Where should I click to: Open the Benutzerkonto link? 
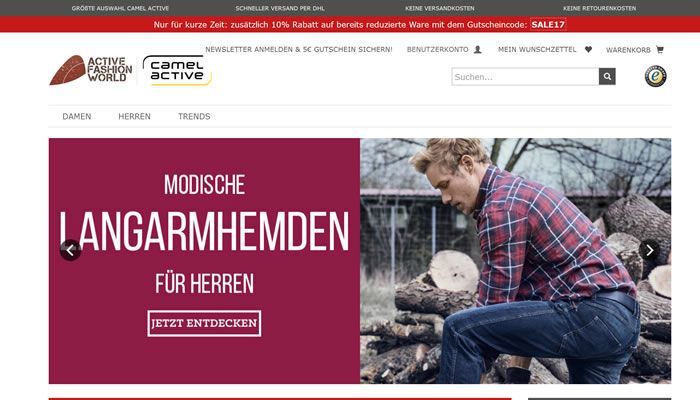(438, 50)
